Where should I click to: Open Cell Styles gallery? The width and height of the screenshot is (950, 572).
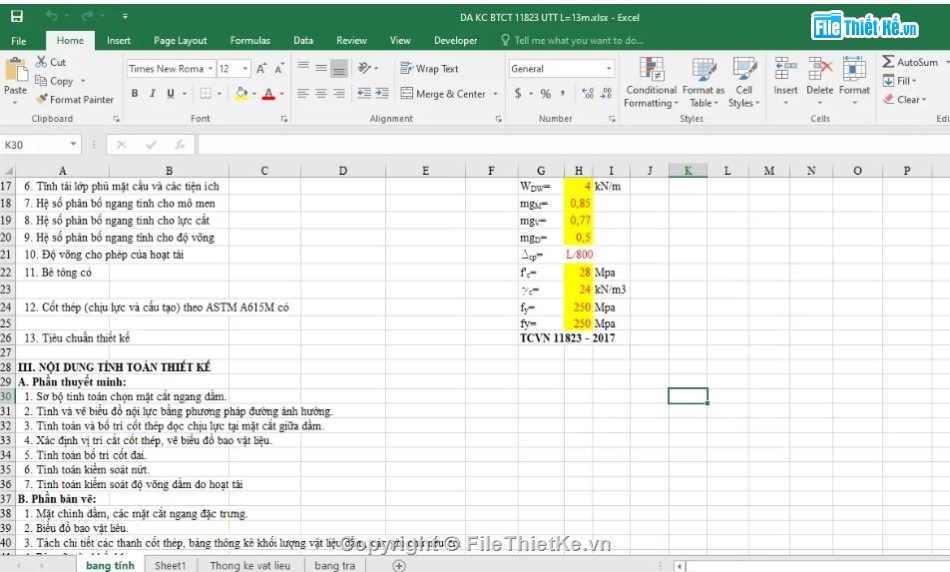pyautogui.click(x=744, y=83)
